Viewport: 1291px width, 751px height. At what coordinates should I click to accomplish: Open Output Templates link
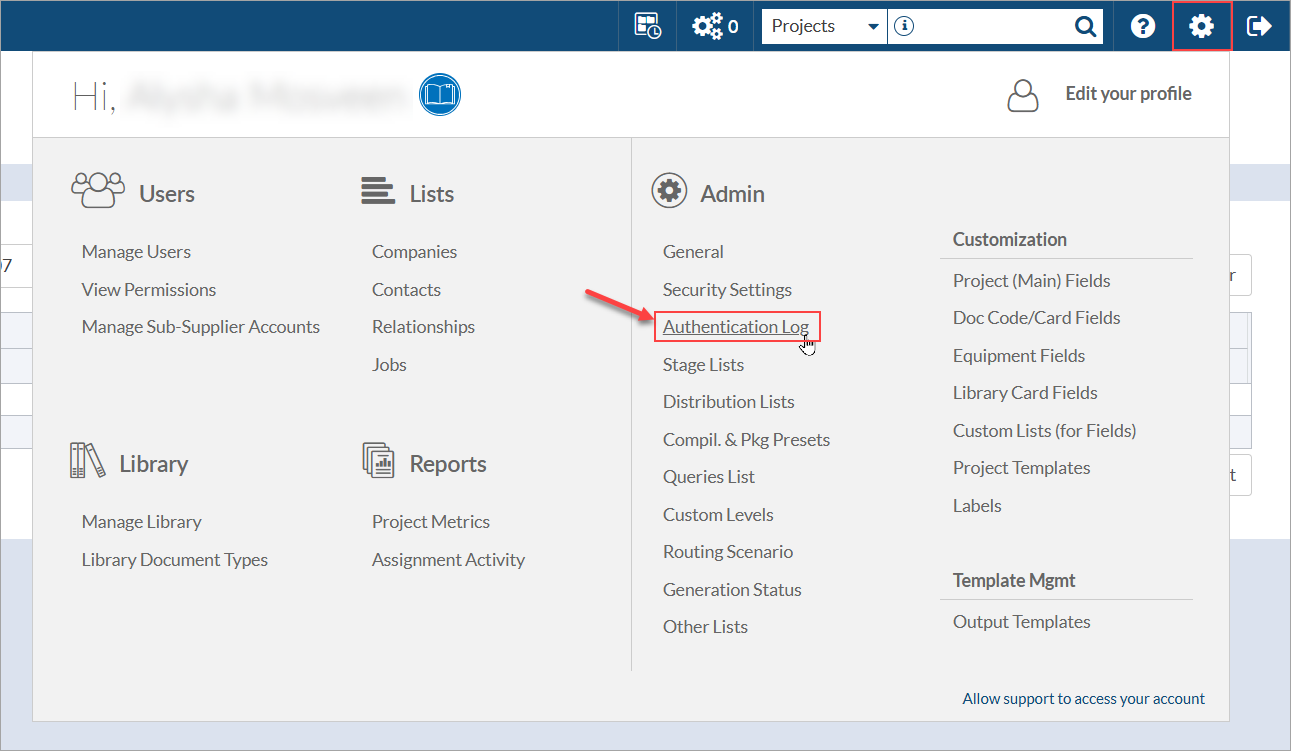click(1021, 622)
